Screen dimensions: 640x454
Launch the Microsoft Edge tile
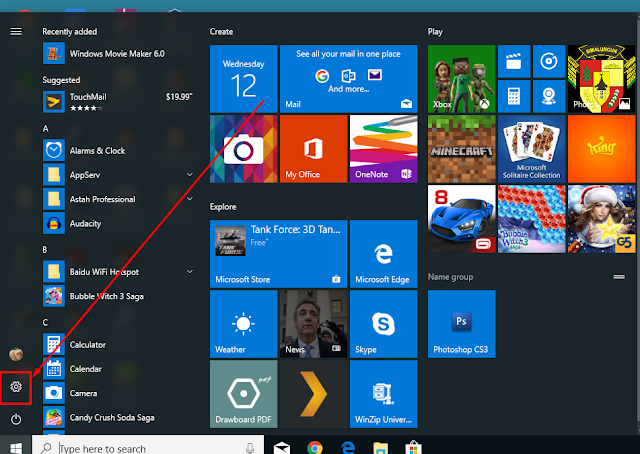point(384,254)
